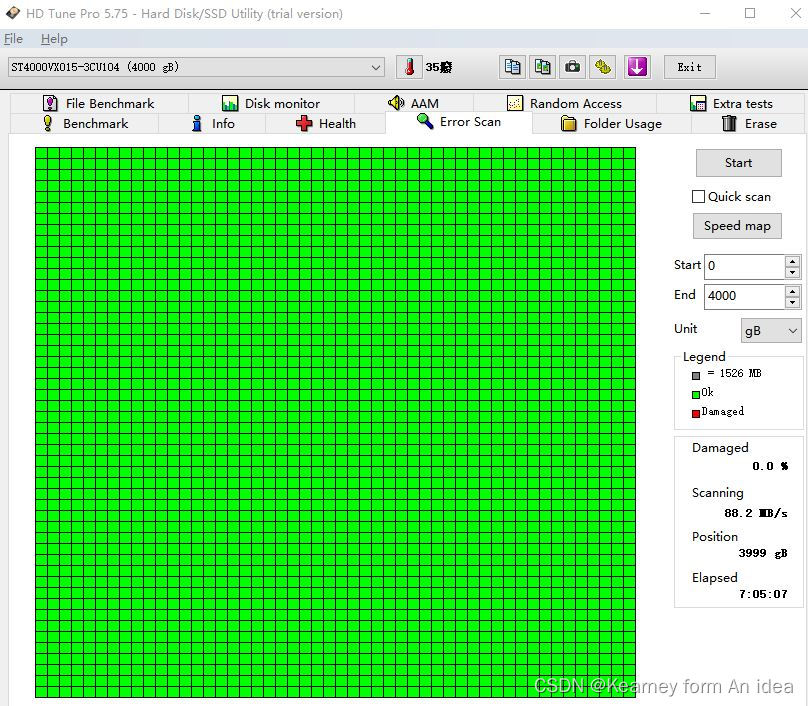Image resolution: width=808 pixels, height=706 pixels.
Task: Open the Extra tests tab
Action: pyautogui.click(x=731, y=104)
